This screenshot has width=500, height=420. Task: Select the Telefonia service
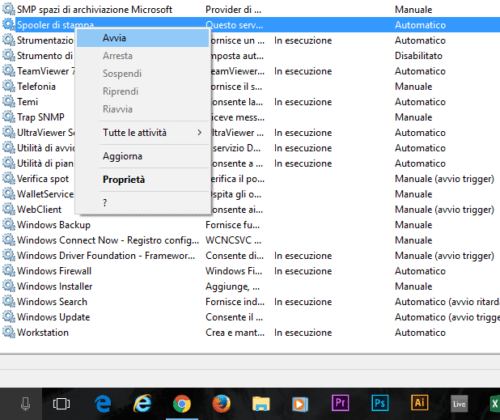tap(36, 86)
